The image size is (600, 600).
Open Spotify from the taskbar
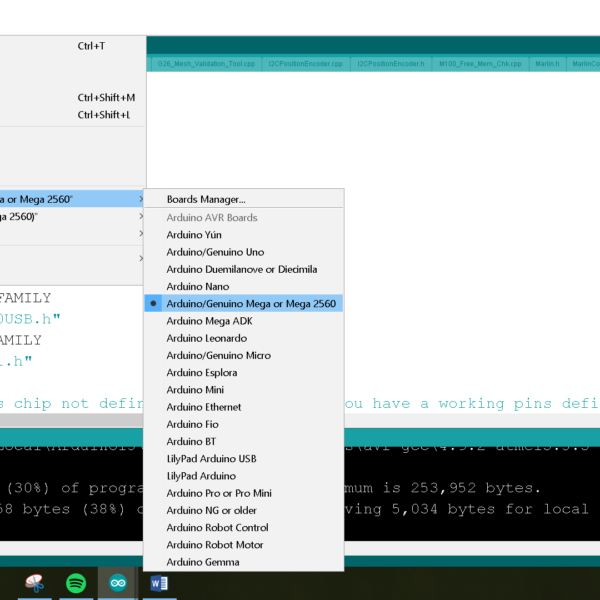pyautogui.click(x=76, y=583)
